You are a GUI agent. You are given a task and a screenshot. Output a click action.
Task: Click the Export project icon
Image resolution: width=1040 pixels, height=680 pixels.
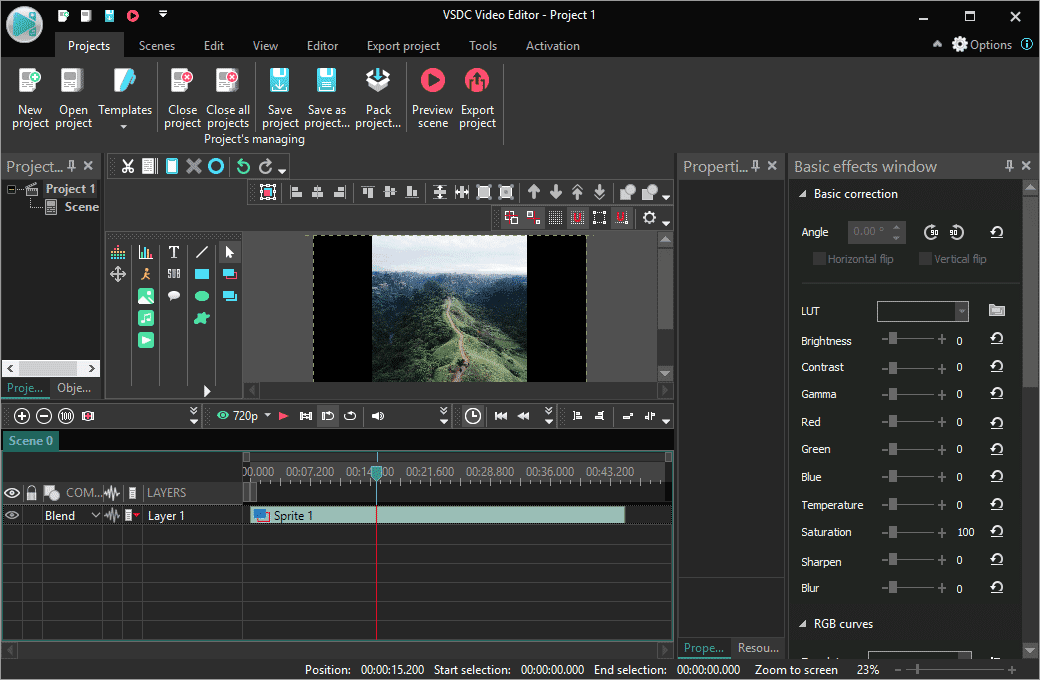(477, 81)
